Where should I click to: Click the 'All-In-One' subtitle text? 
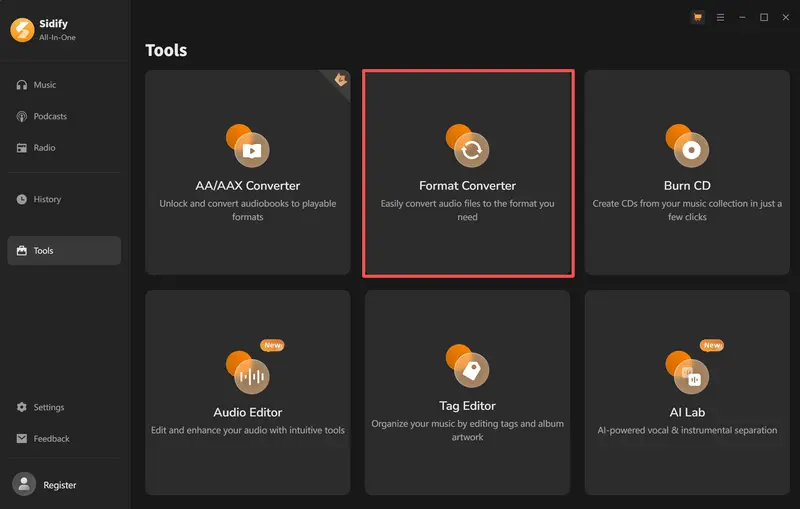pos(57,38)
